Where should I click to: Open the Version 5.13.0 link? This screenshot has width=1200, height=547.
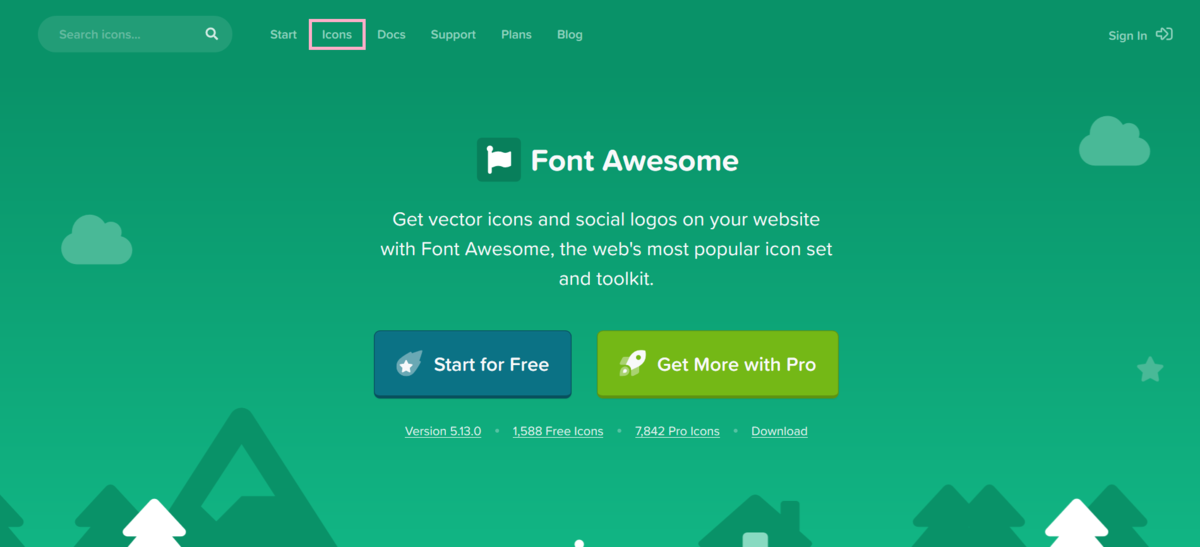(443, 432)
